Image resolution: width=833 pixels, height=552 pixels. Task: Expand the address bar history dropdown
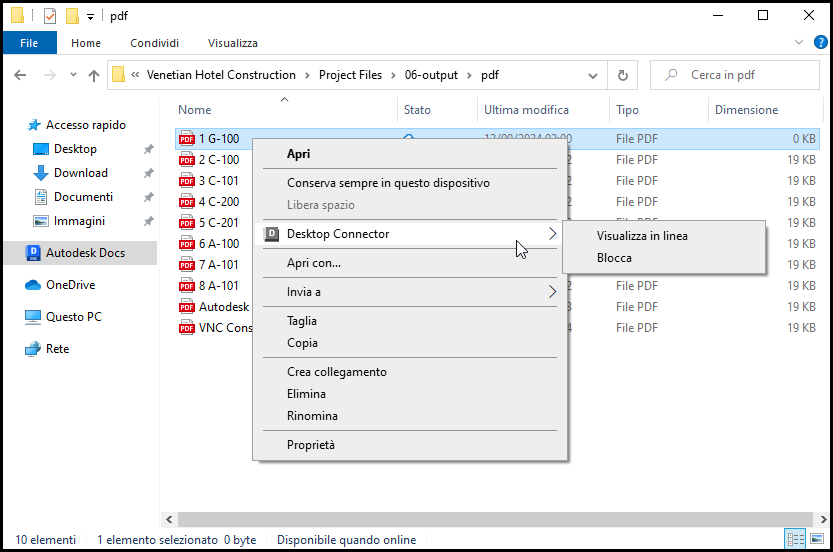[593, 75]
